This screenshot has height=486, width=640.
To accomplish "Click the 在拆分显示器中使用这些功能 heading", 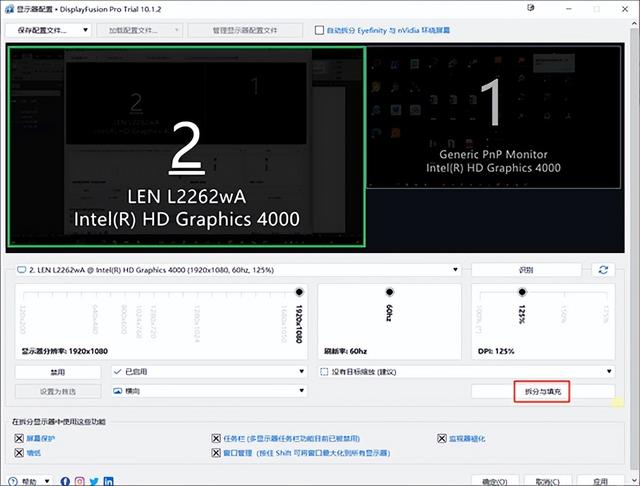I will click(59, 422).
